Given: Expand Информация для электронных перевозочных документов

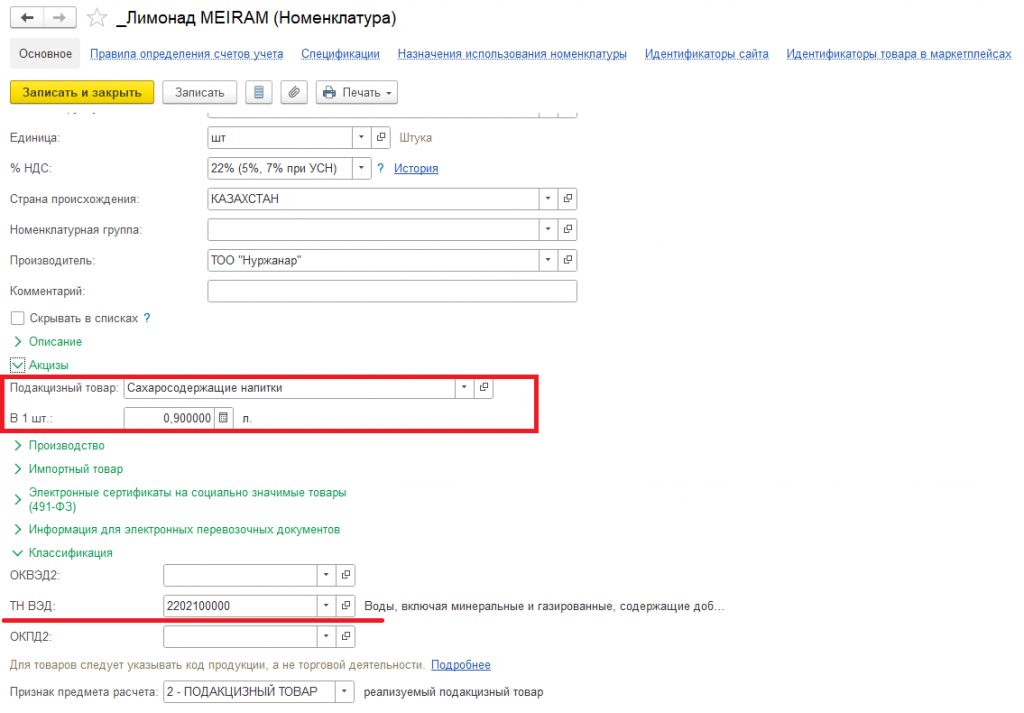Looking at the screenshot, I should 176,530.
